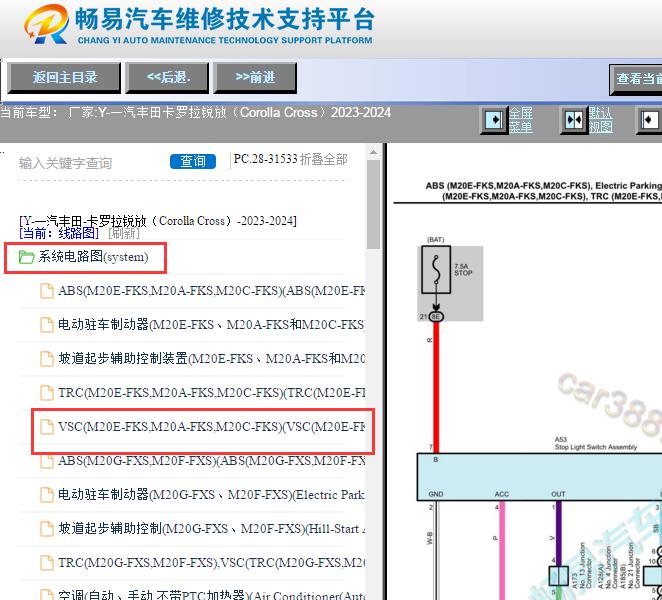Screen dimensions: 662x600
Task: Click document icon beside 电动驻车制动器(M20E-FKS)
Action: tap(47, 325)
